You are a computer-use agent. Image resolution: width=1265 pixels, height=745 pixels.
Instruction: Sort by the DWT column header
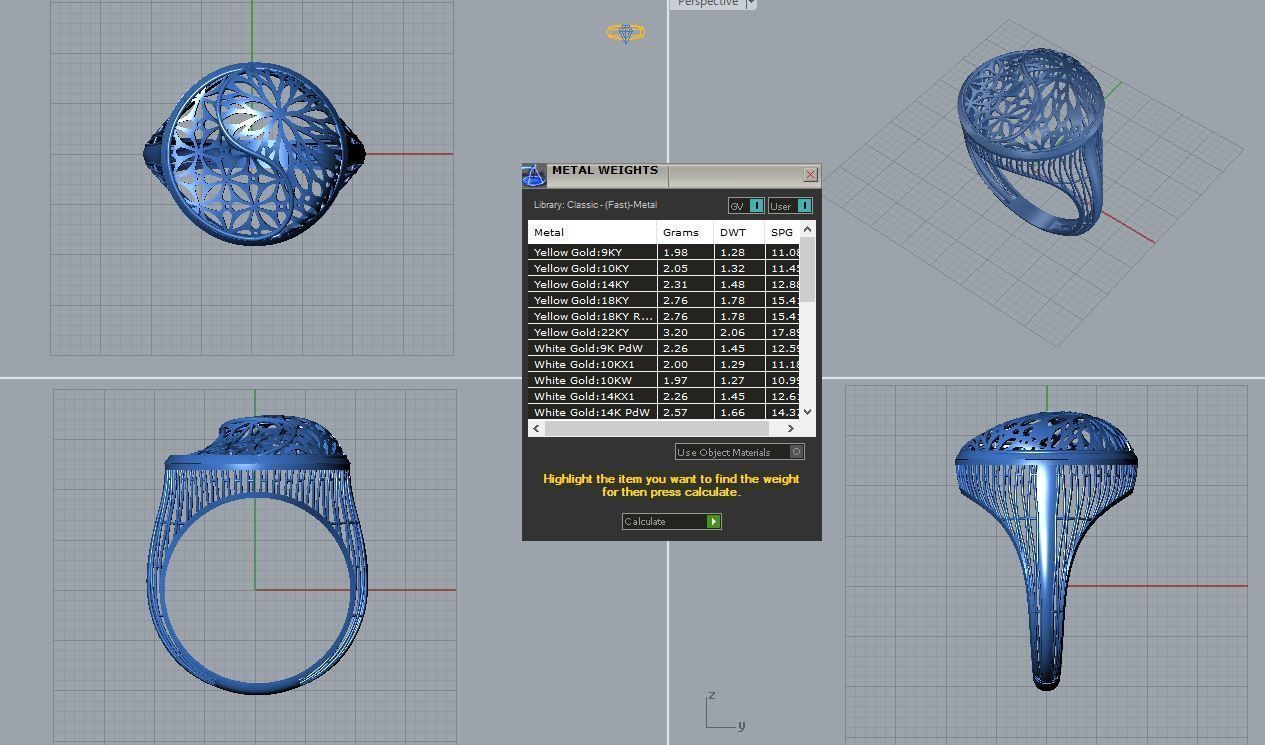pyautogui.click(x=739, y=232)
